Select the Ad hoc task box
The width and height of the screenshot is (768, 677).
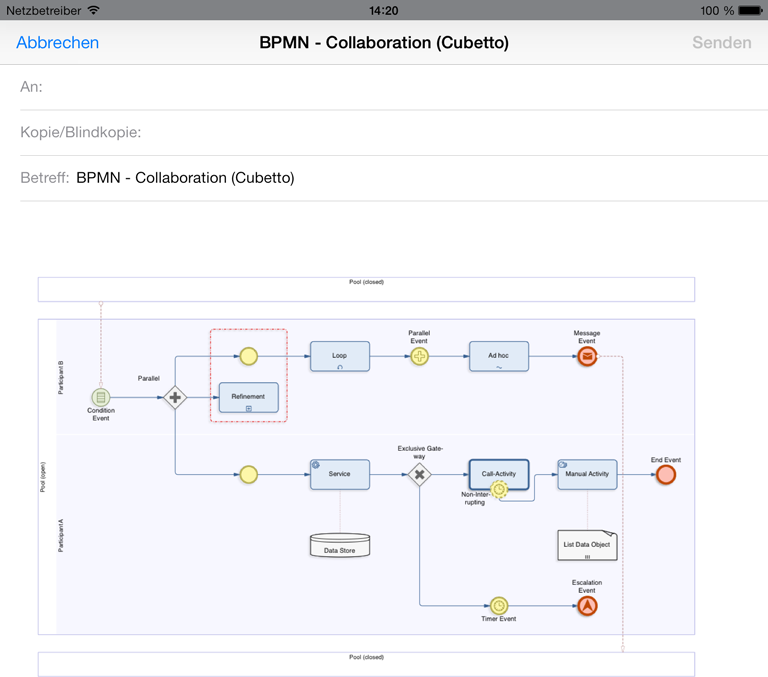tap(499, 356)
